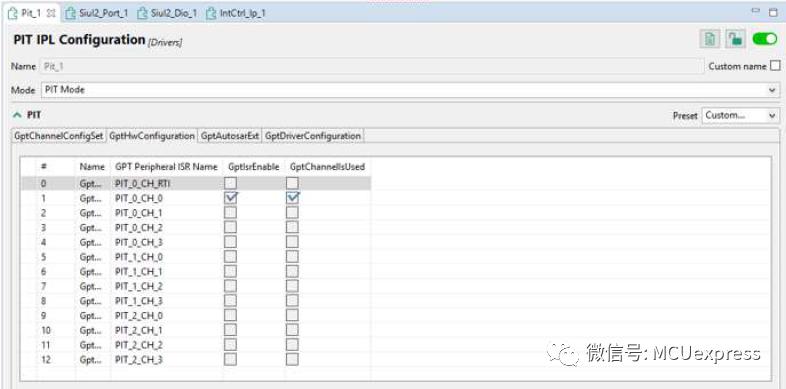This screenshot has height=389, width=786.
Task: Select the PIT_2_CH_3 cell
Action: (x=139, y=360)
